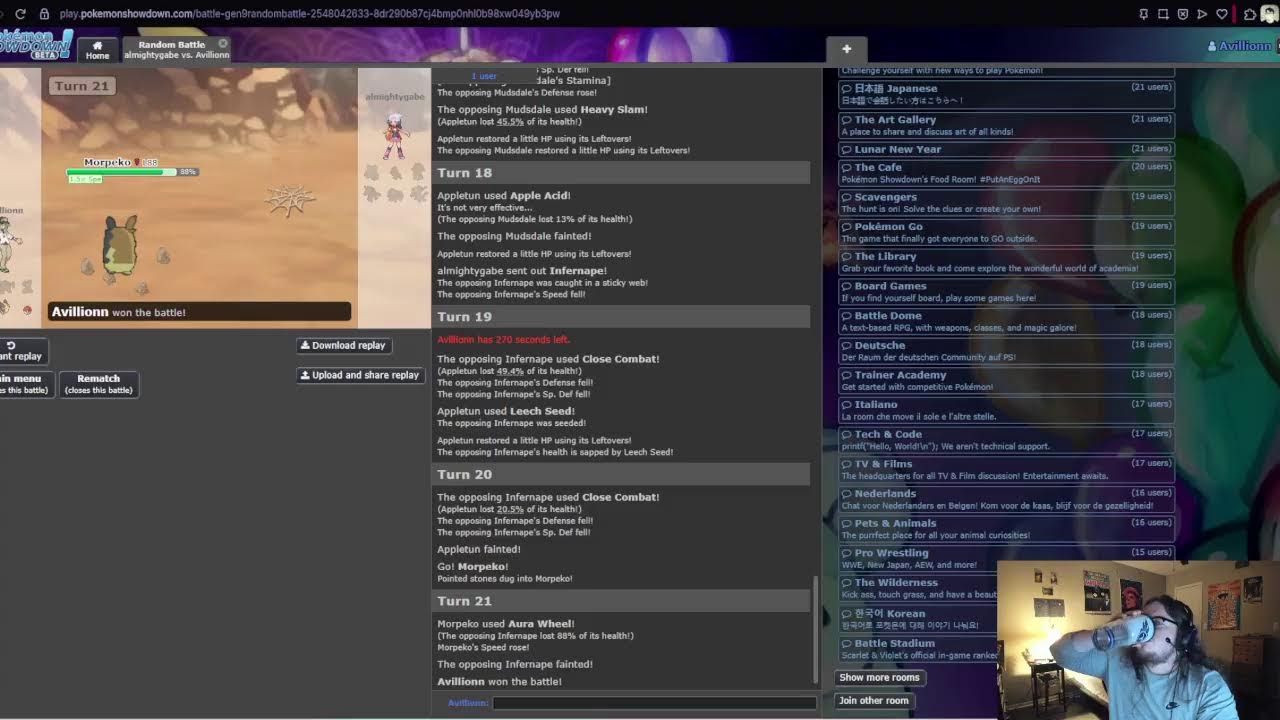1280x720 pixels.
Task: Click "Appletun used Apple Acid!" log line
Action: pyautogui.click(x=504, y=196)
